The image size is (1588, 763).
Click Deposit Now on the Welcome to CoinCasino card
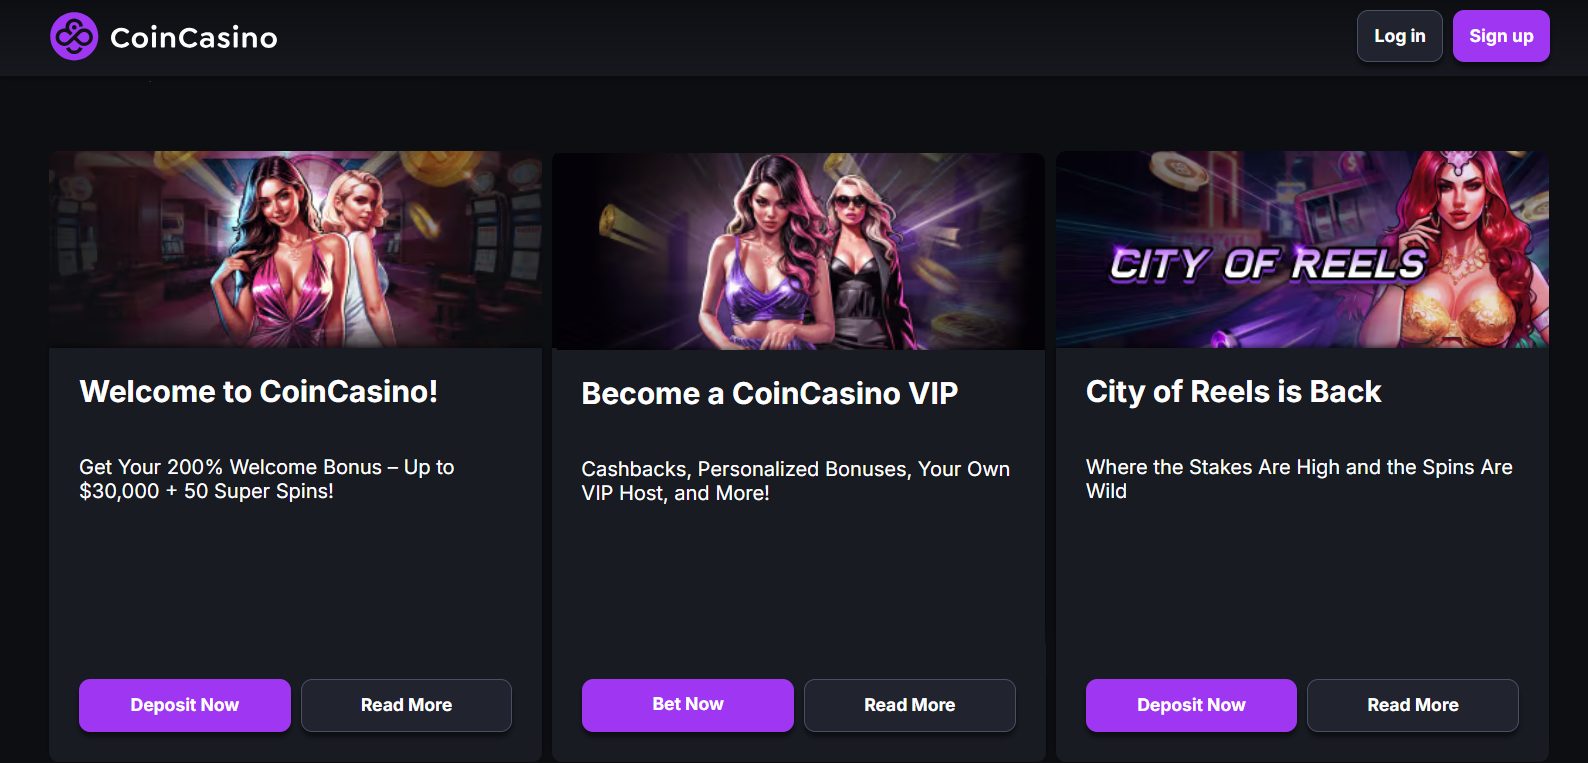click(184, 705)
